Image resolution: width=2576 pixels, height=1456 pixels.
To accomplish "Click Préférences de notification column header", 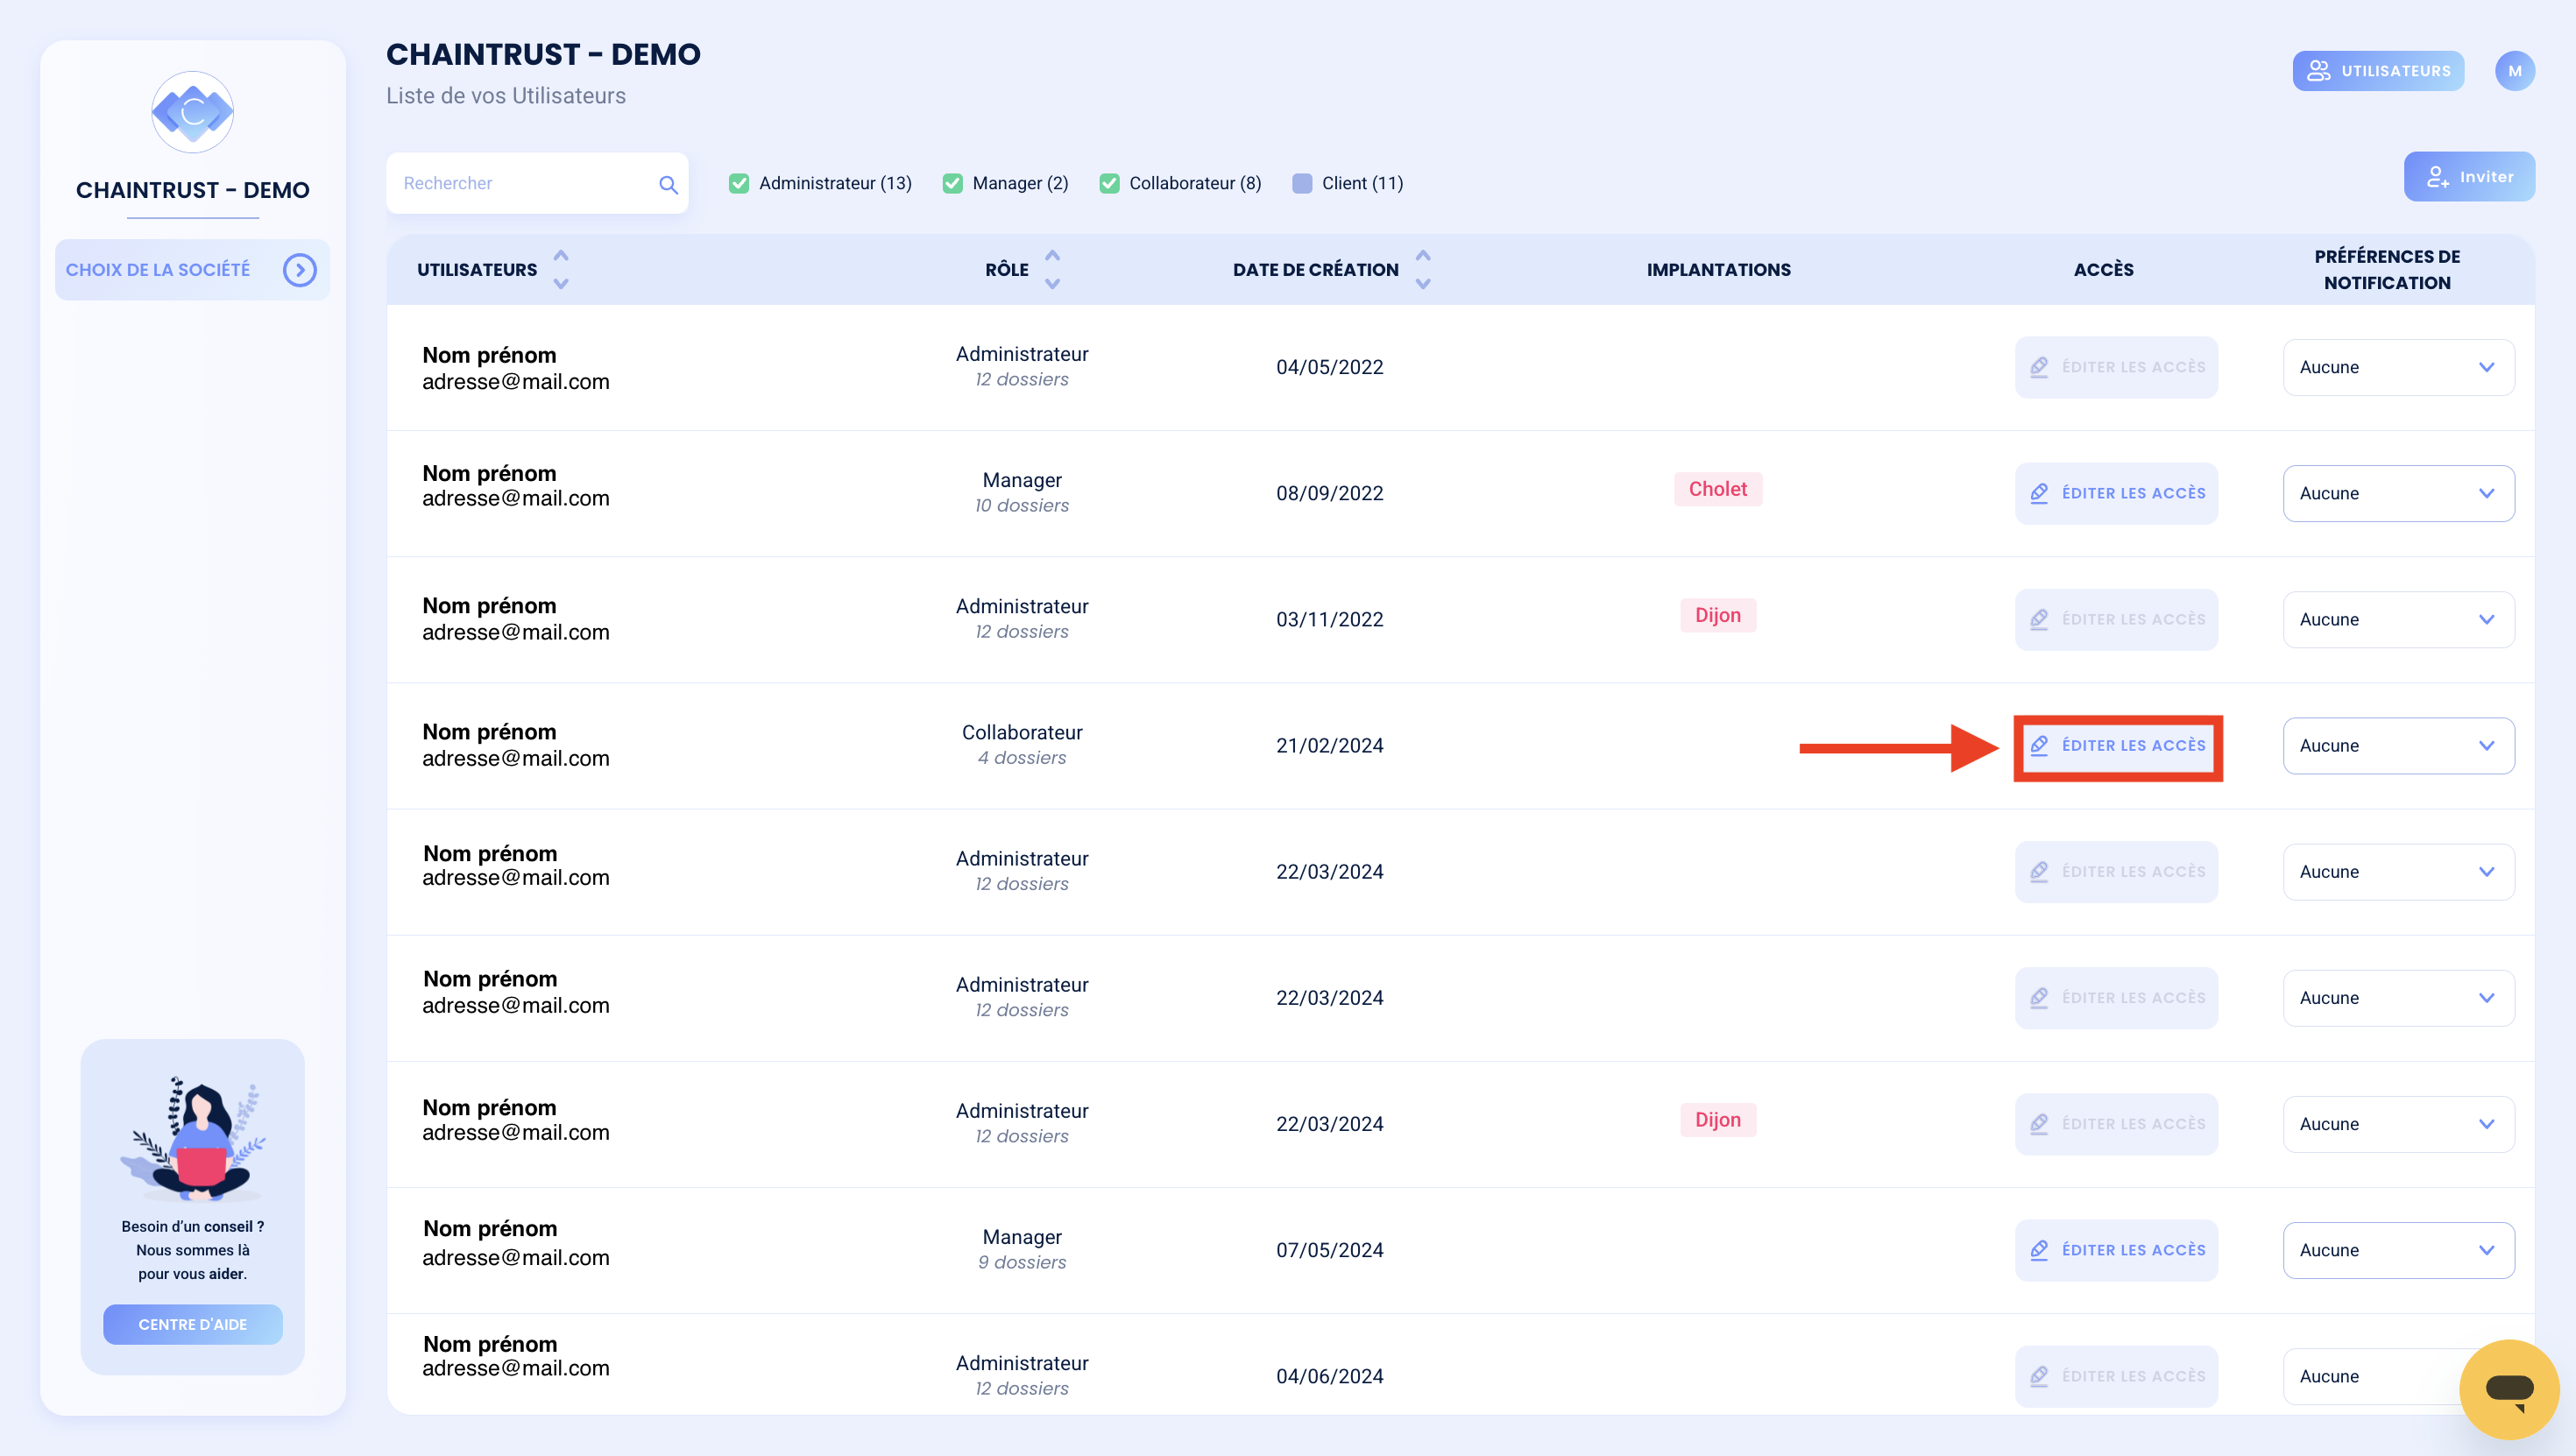I will coord(2387,270).
